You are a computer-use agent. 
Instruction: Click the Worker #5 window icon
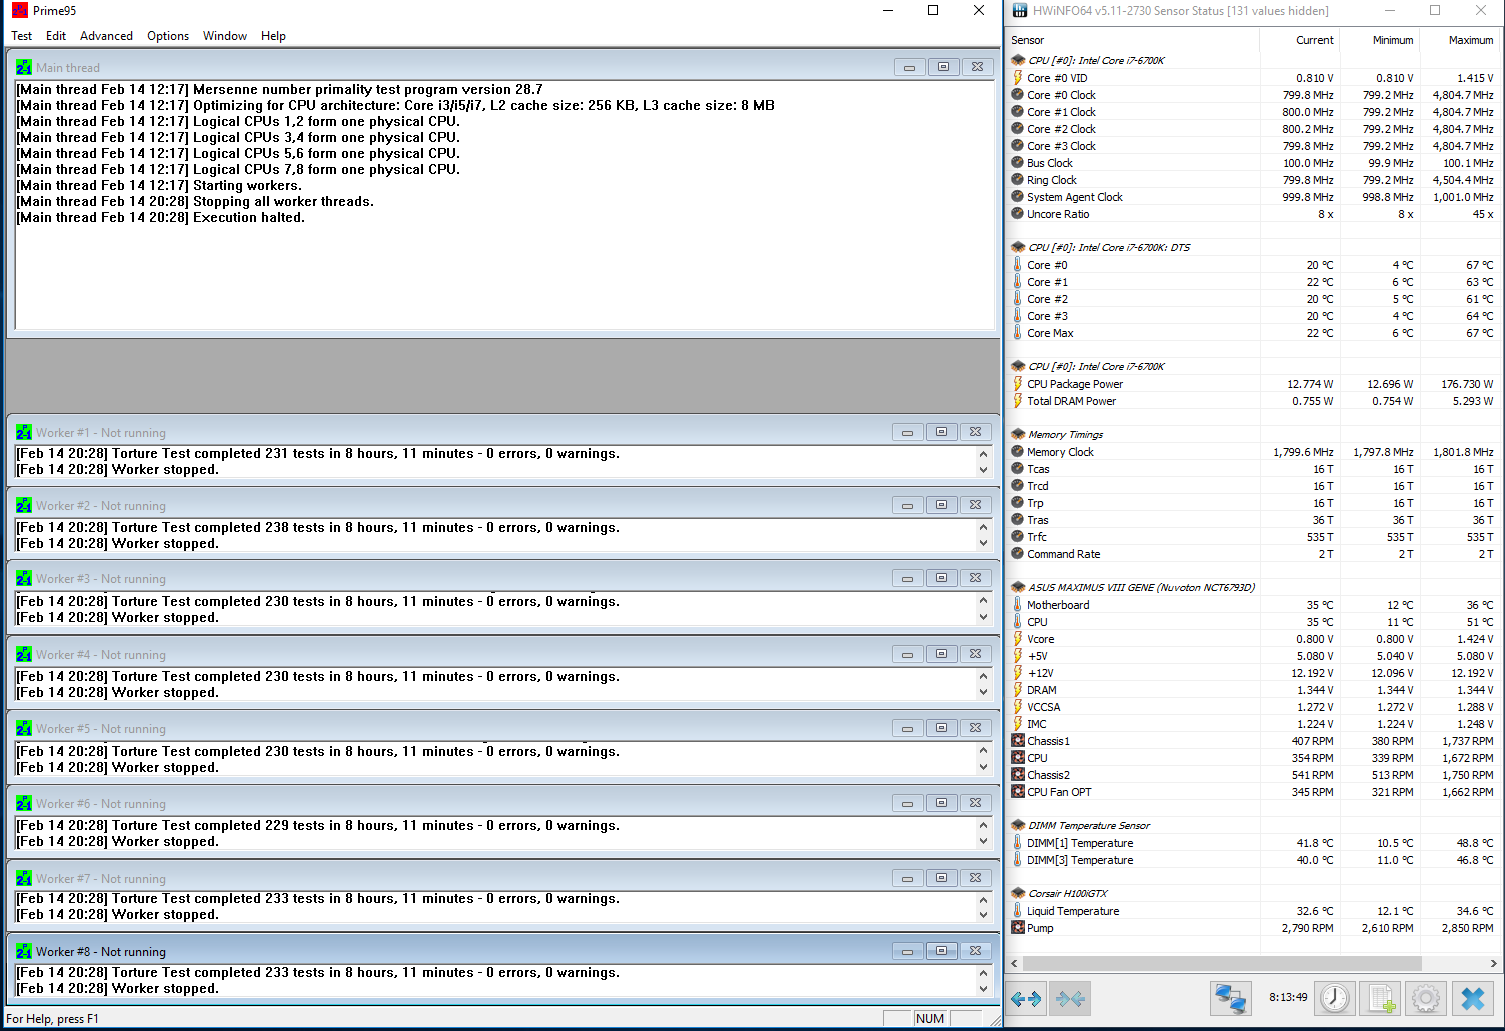pyautogui.click(x=24, y=729)
